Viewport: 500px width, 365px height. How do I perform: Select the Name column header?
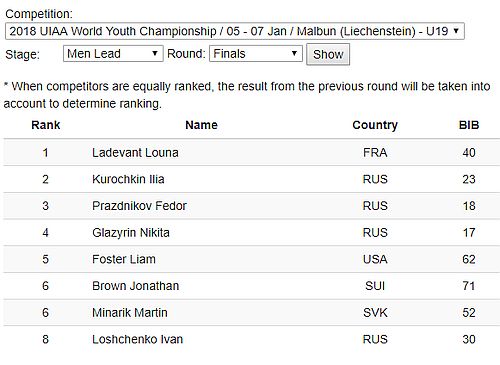click(201, 125)
